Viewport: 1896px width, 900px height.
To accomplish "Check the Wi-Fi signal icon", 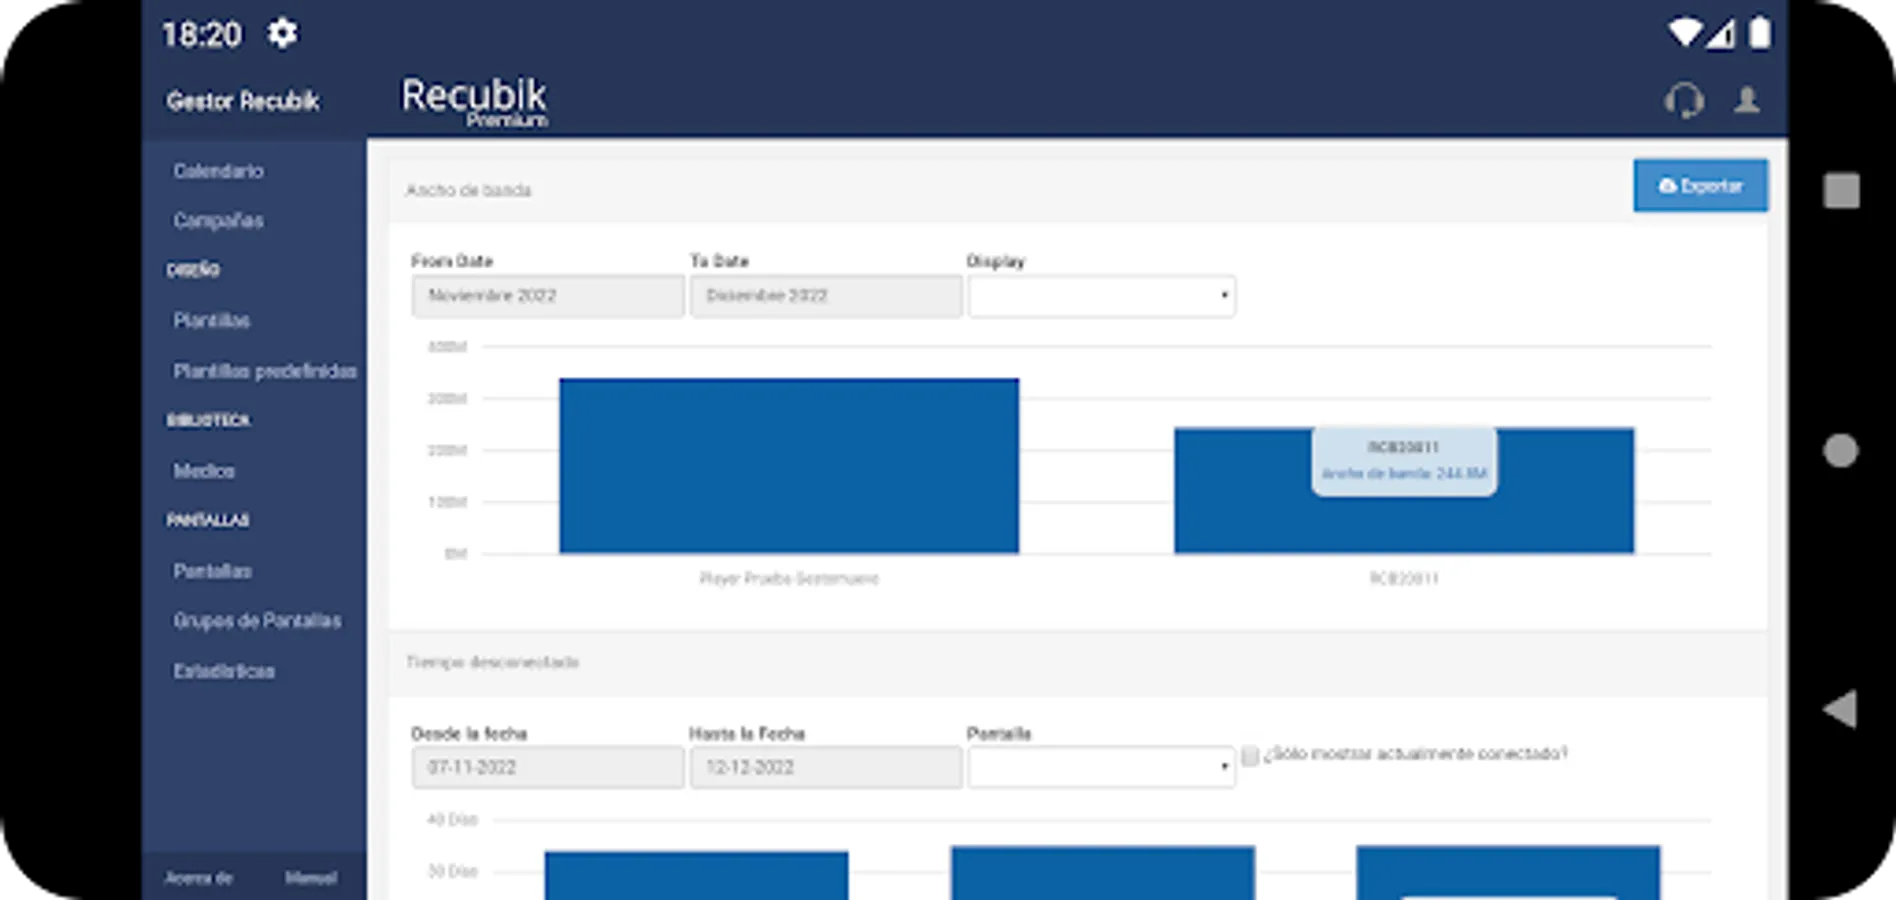I will pyautogui.click(x=1684, y=33).
